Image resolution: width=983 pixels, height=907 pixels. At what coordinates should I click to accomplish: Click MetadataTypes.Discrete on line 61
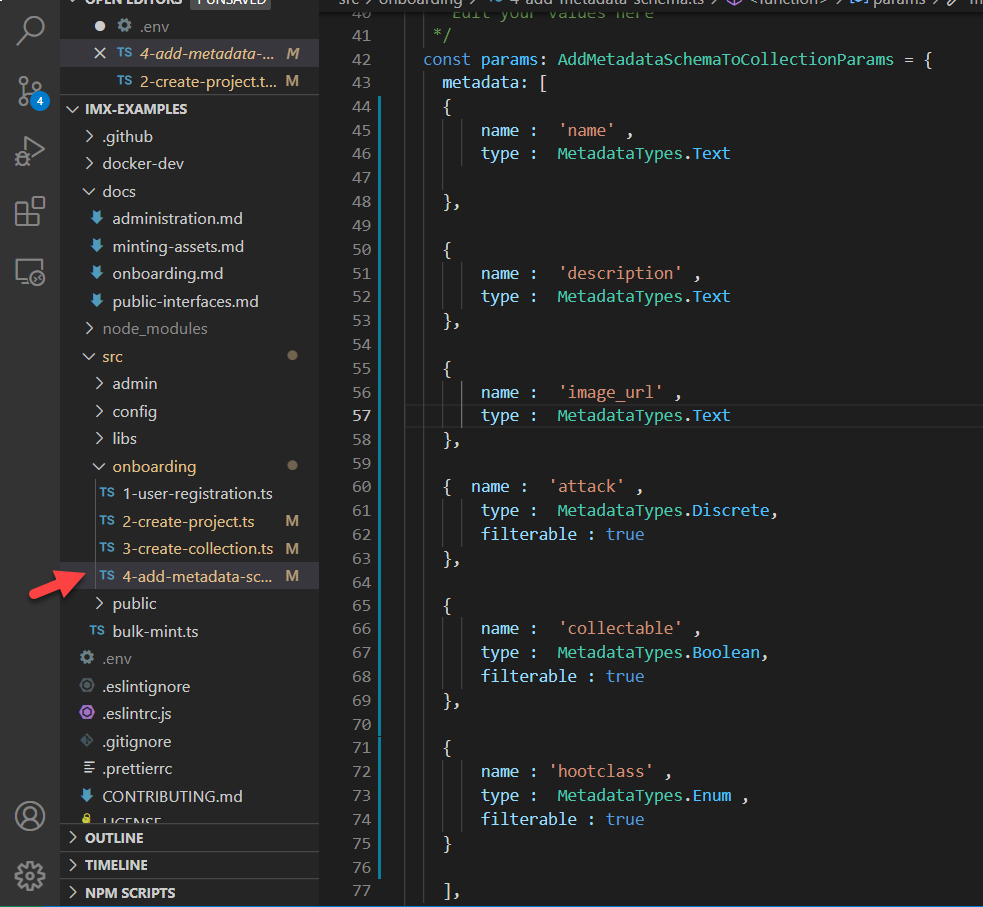(x=663, y=510)
